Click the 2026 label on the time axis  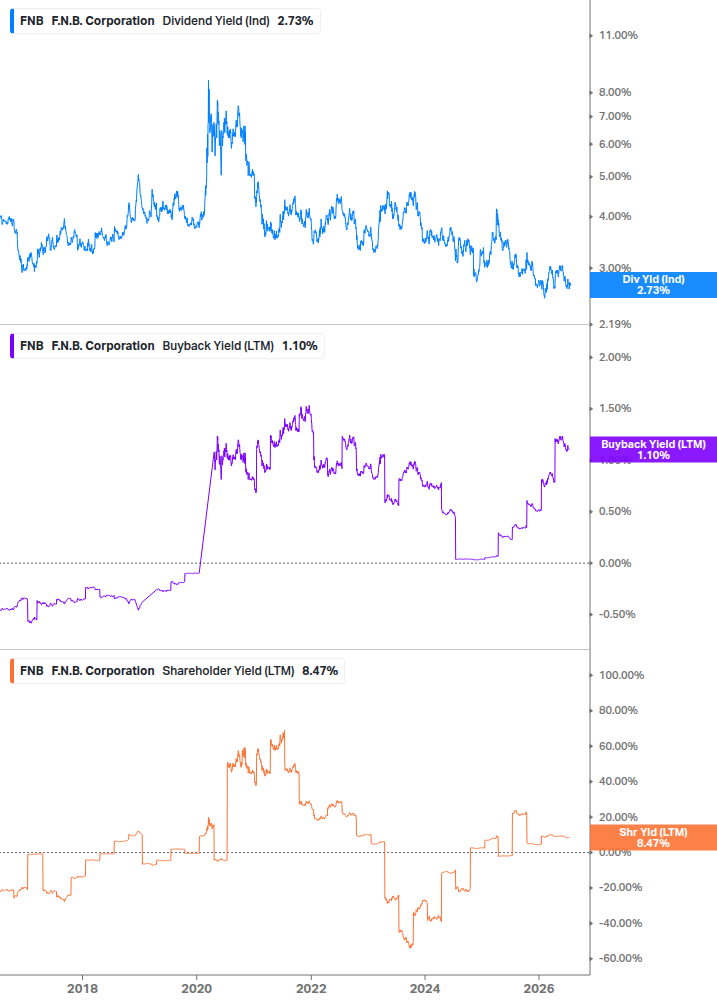click(540, 989)
